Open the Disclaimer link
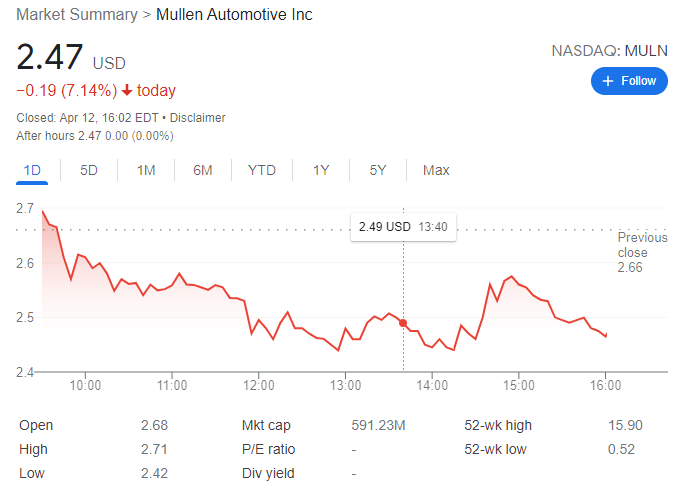The image size is (693, 497). pos(197,118)
